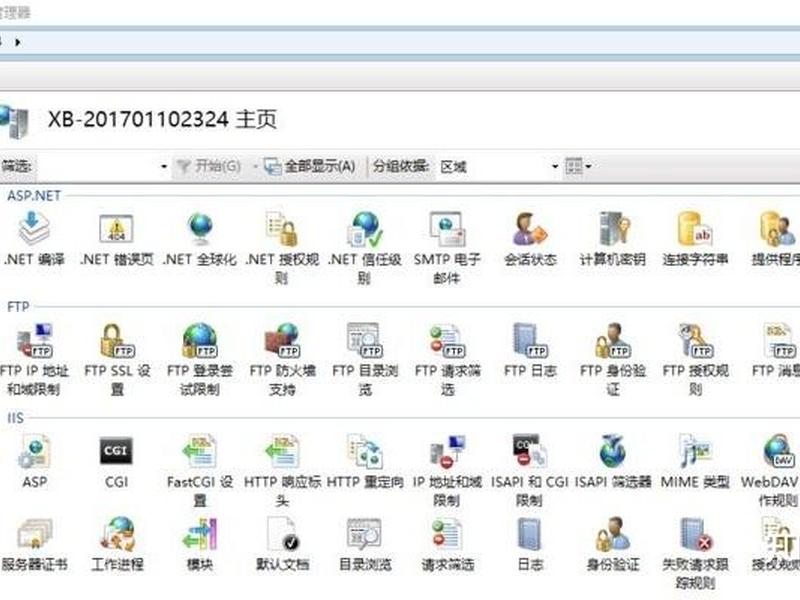Open FTP 登录尝试限制
This screenshot has width=800, height=600.
pos(199,360)
